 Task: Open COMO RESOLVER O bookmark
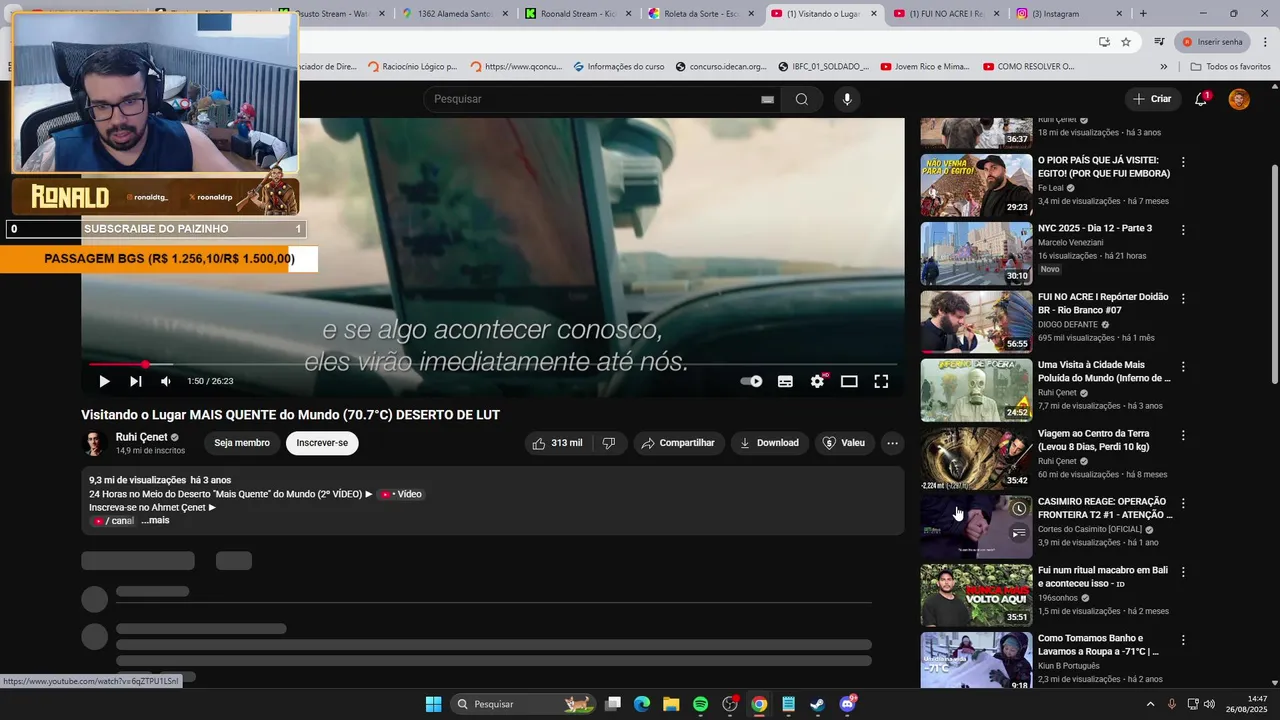pos(1029,67)
